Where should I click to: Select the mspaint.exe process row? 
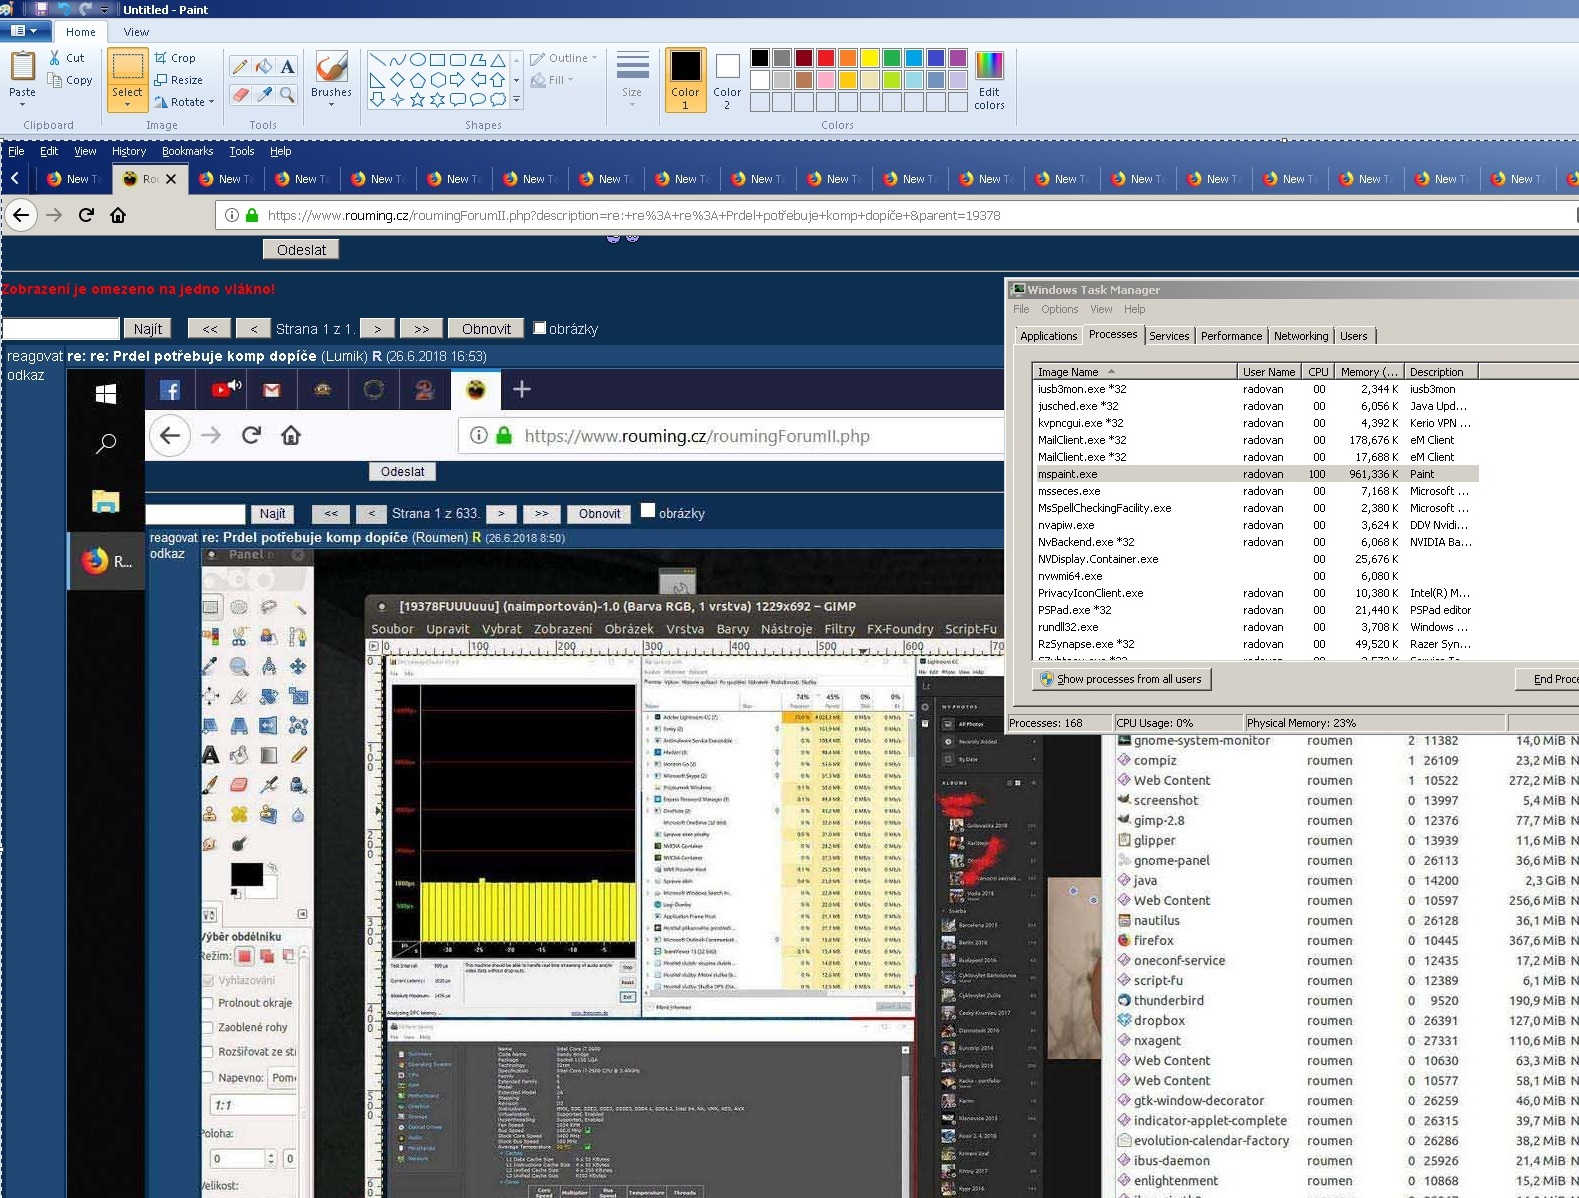(1255, 474)
